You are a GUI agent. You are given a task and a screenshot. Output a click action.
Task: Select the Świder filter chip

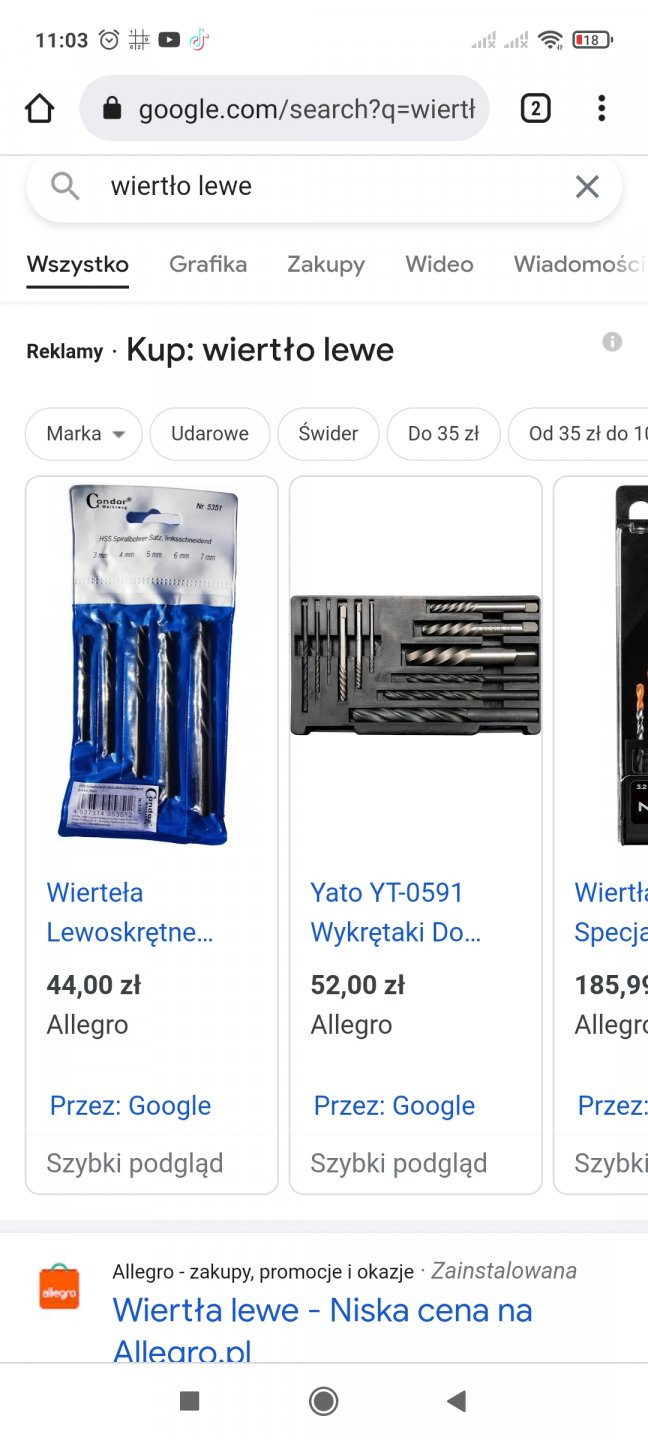tap(328, 434)
